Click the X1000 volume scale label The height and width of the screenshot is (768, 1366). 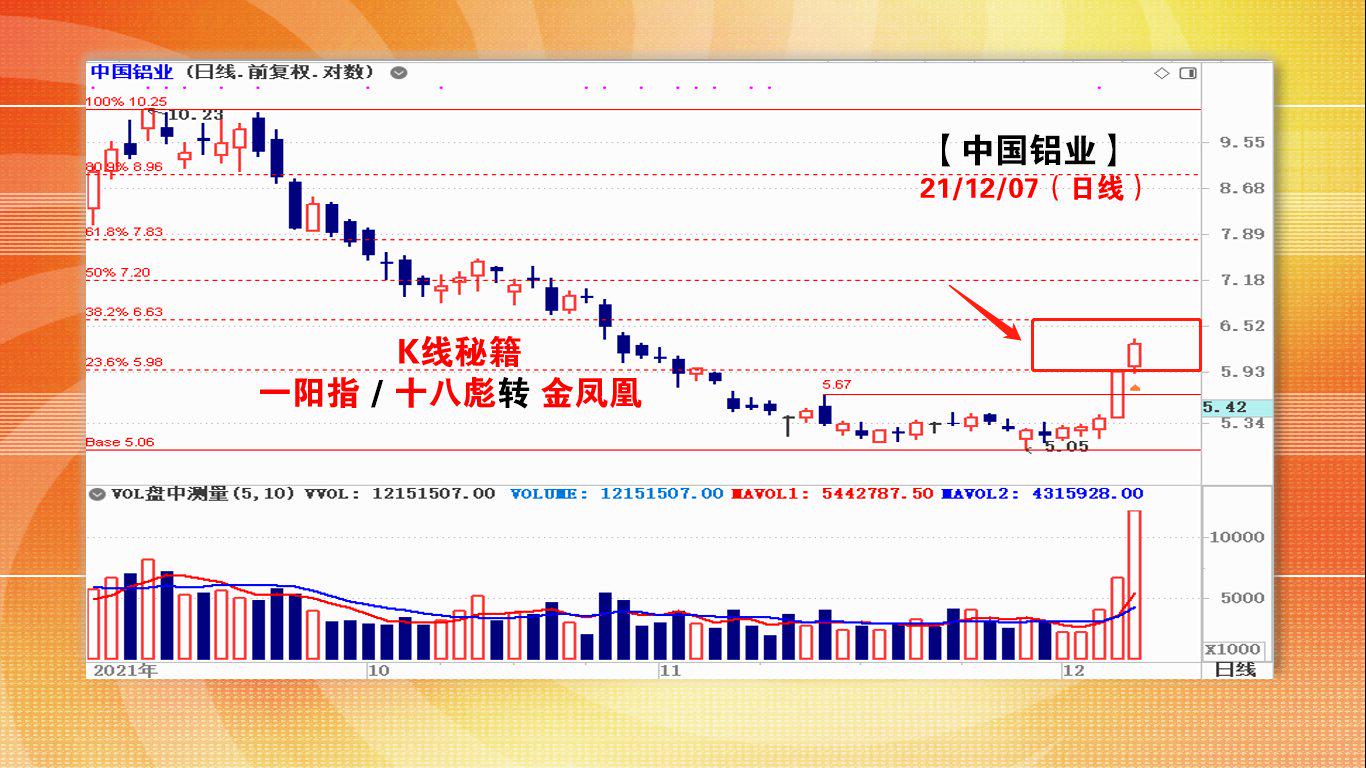[x=1233, y=649]
